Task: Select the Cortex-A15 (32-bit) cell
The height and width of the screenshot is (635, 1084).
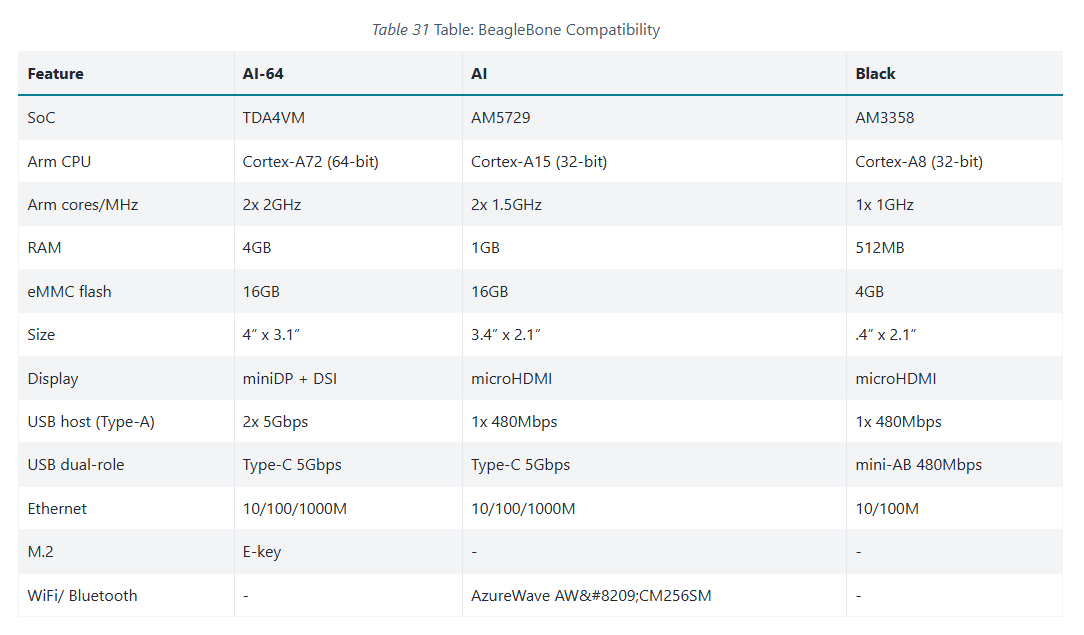Action: 539,162
